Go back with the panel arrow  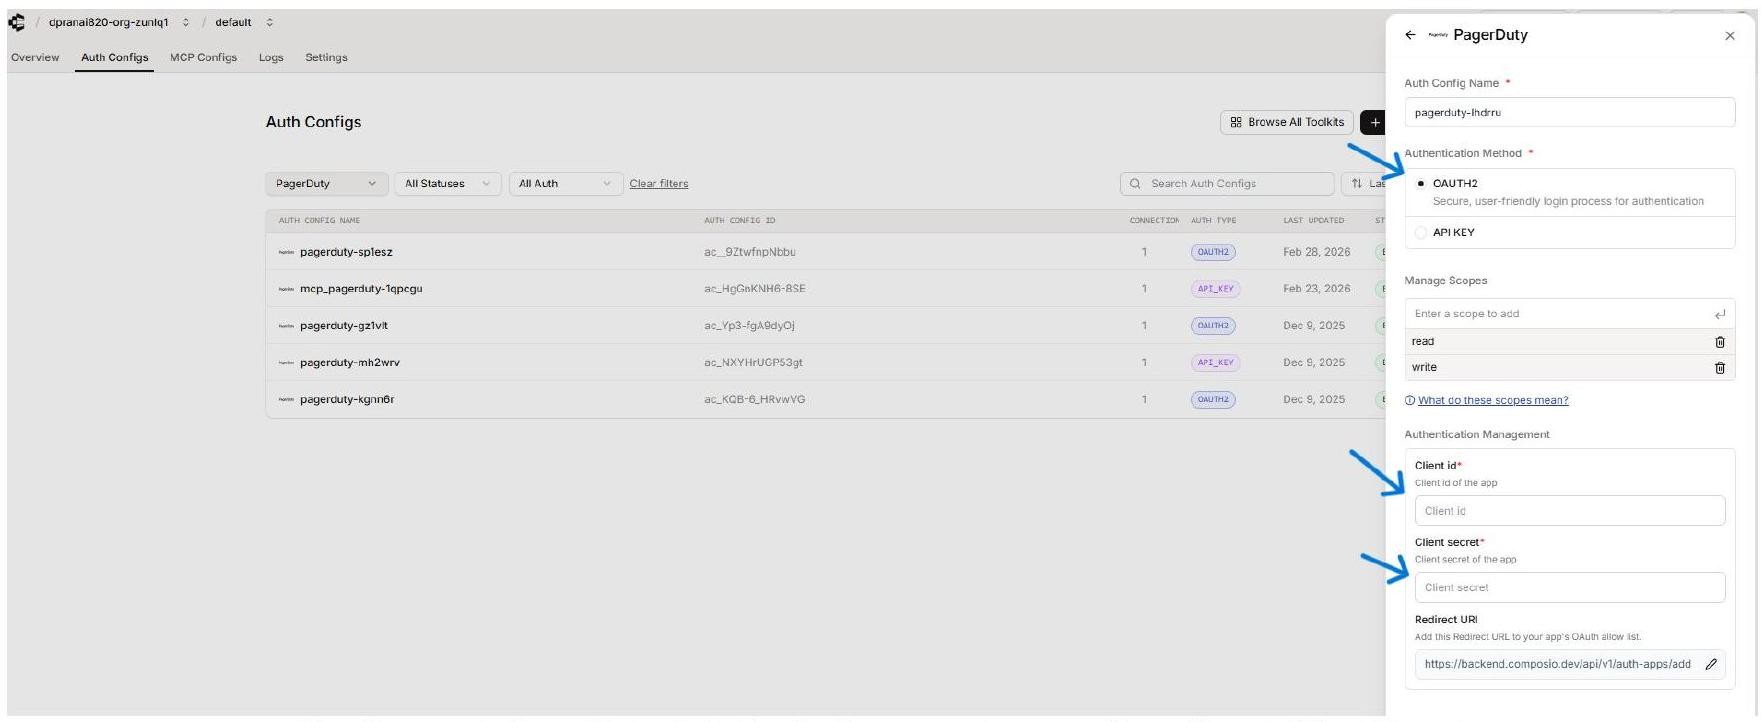[x=1410, y=35]
